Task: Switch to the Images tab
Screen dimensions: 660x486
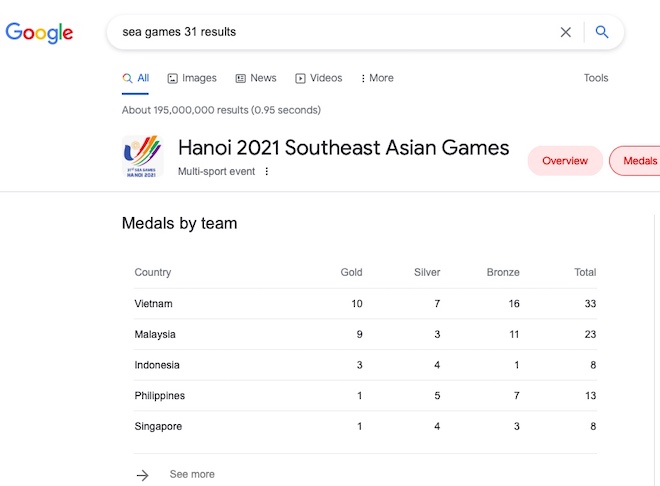Action: click(x=192, y=78)
